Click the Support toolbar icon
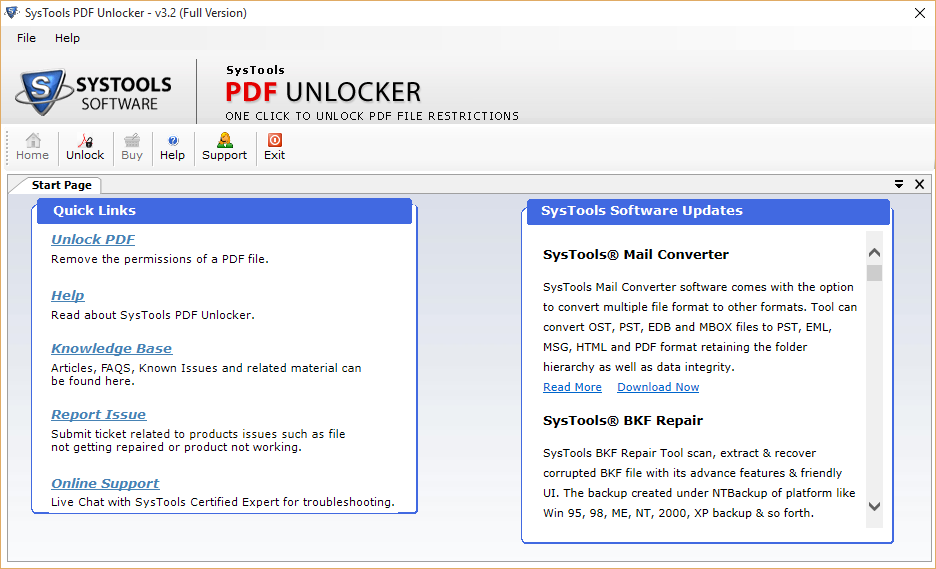Viewport: 936px width, 569px height. (224, 147)
